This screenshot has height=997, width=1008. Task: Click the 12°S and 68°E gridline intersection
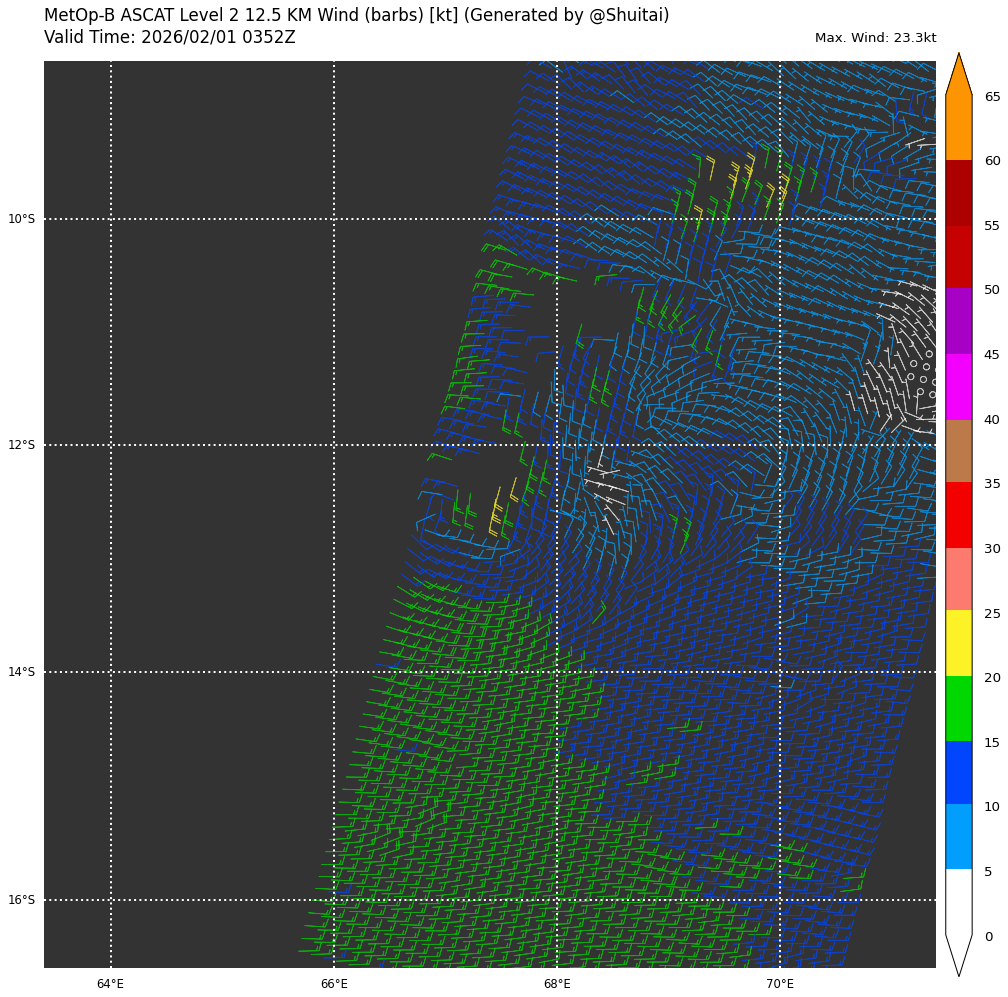[x=557, y=445]
